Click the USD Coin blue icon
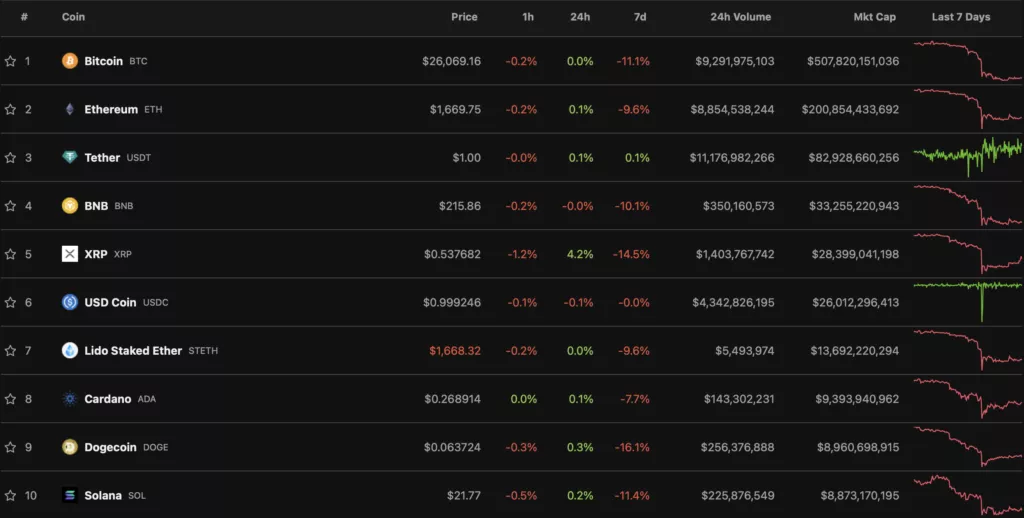 point(70,302)
